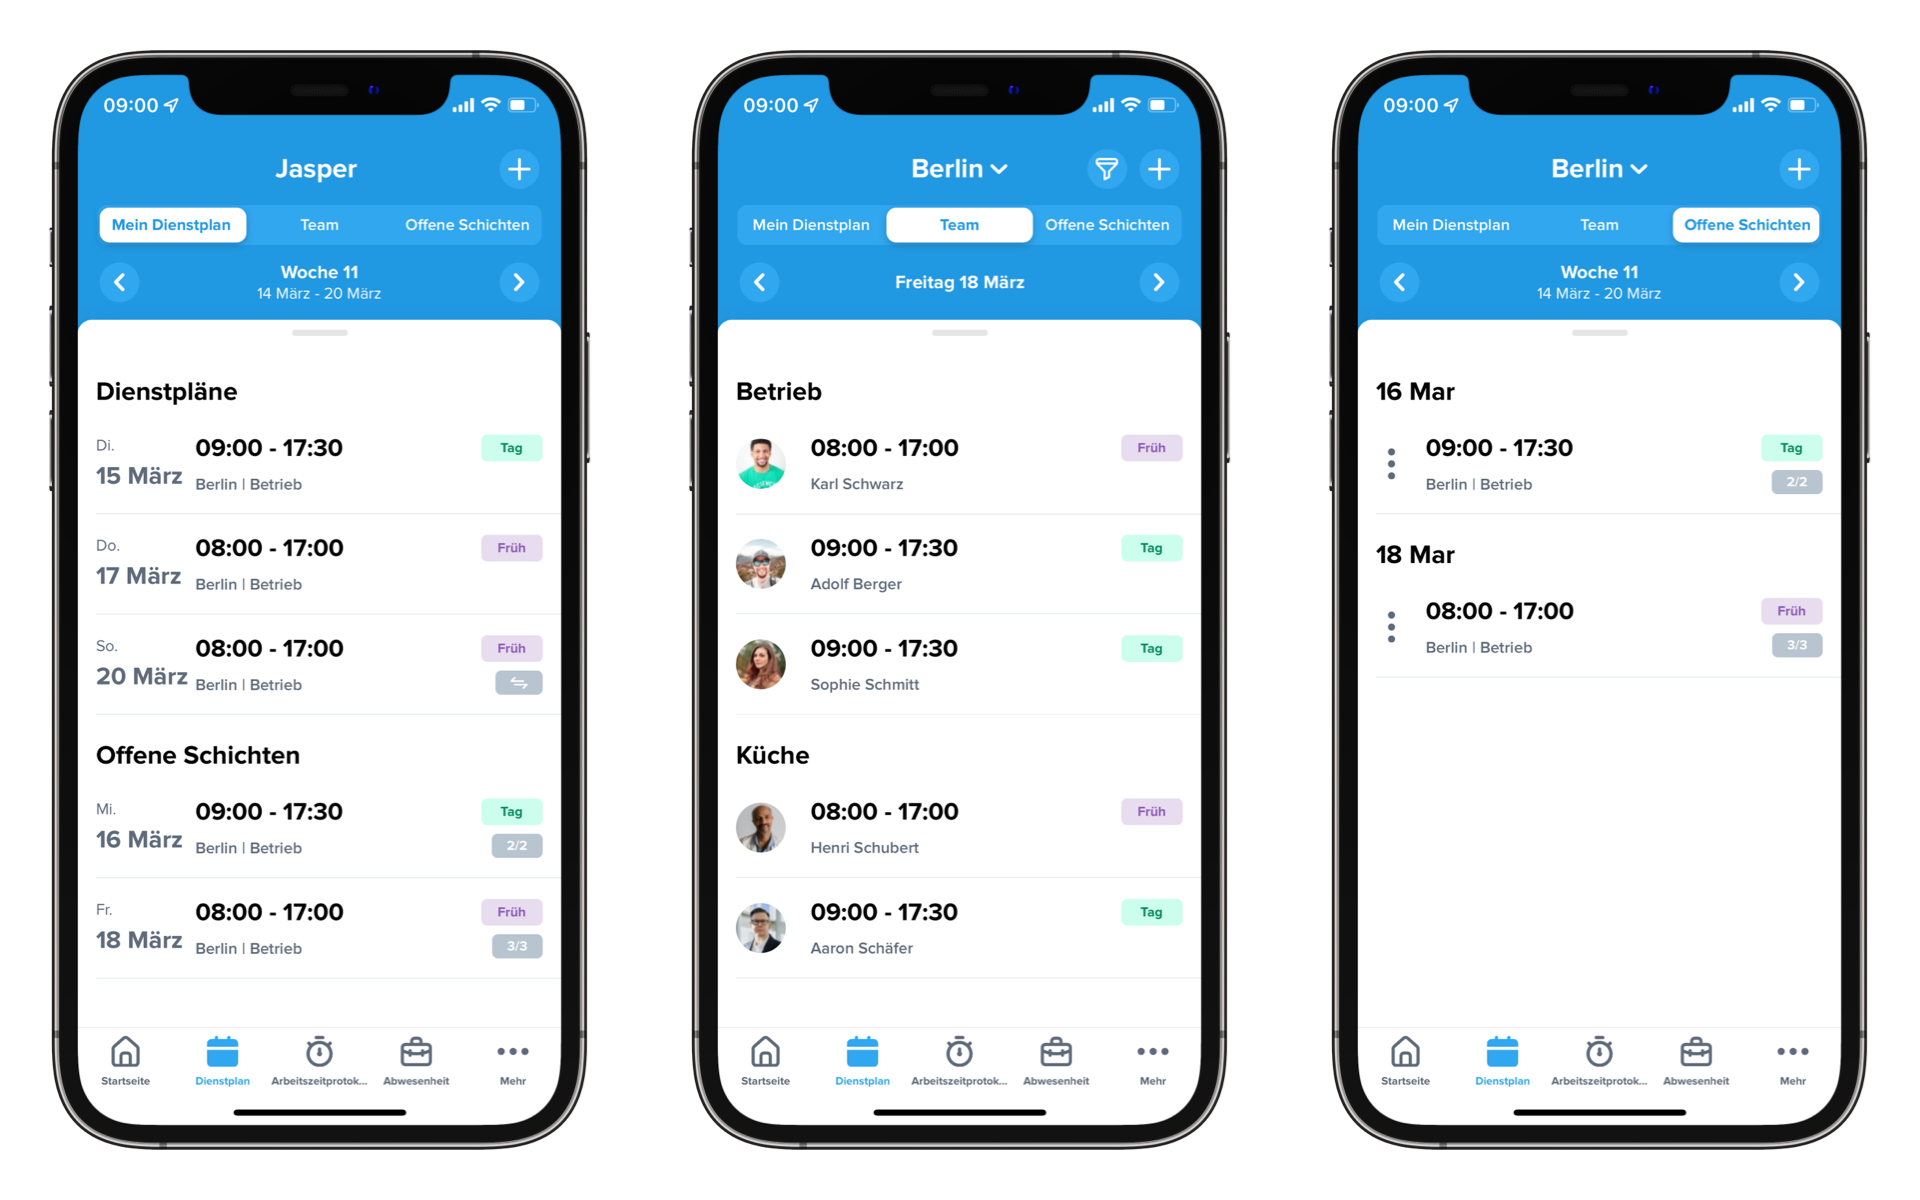
Task: Navigate forward with right chevron
Action: pyautogui.click(x=520, y=283)
